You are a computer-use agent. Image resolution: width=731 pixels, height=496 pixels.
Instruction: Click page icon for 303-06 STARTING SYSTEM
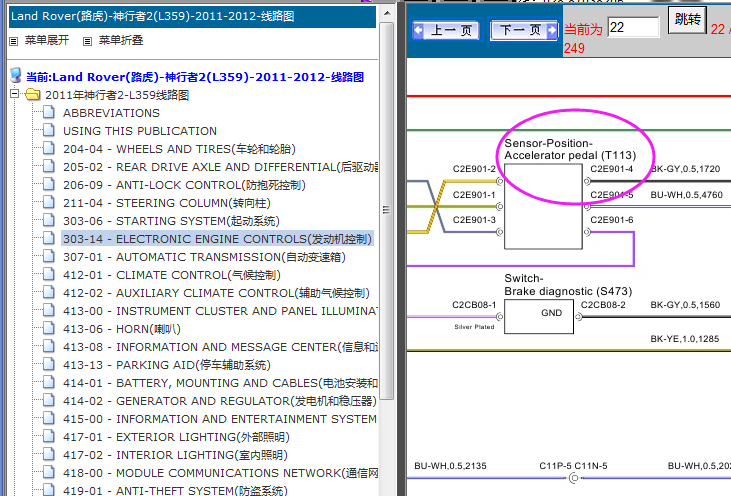[48, 220]
